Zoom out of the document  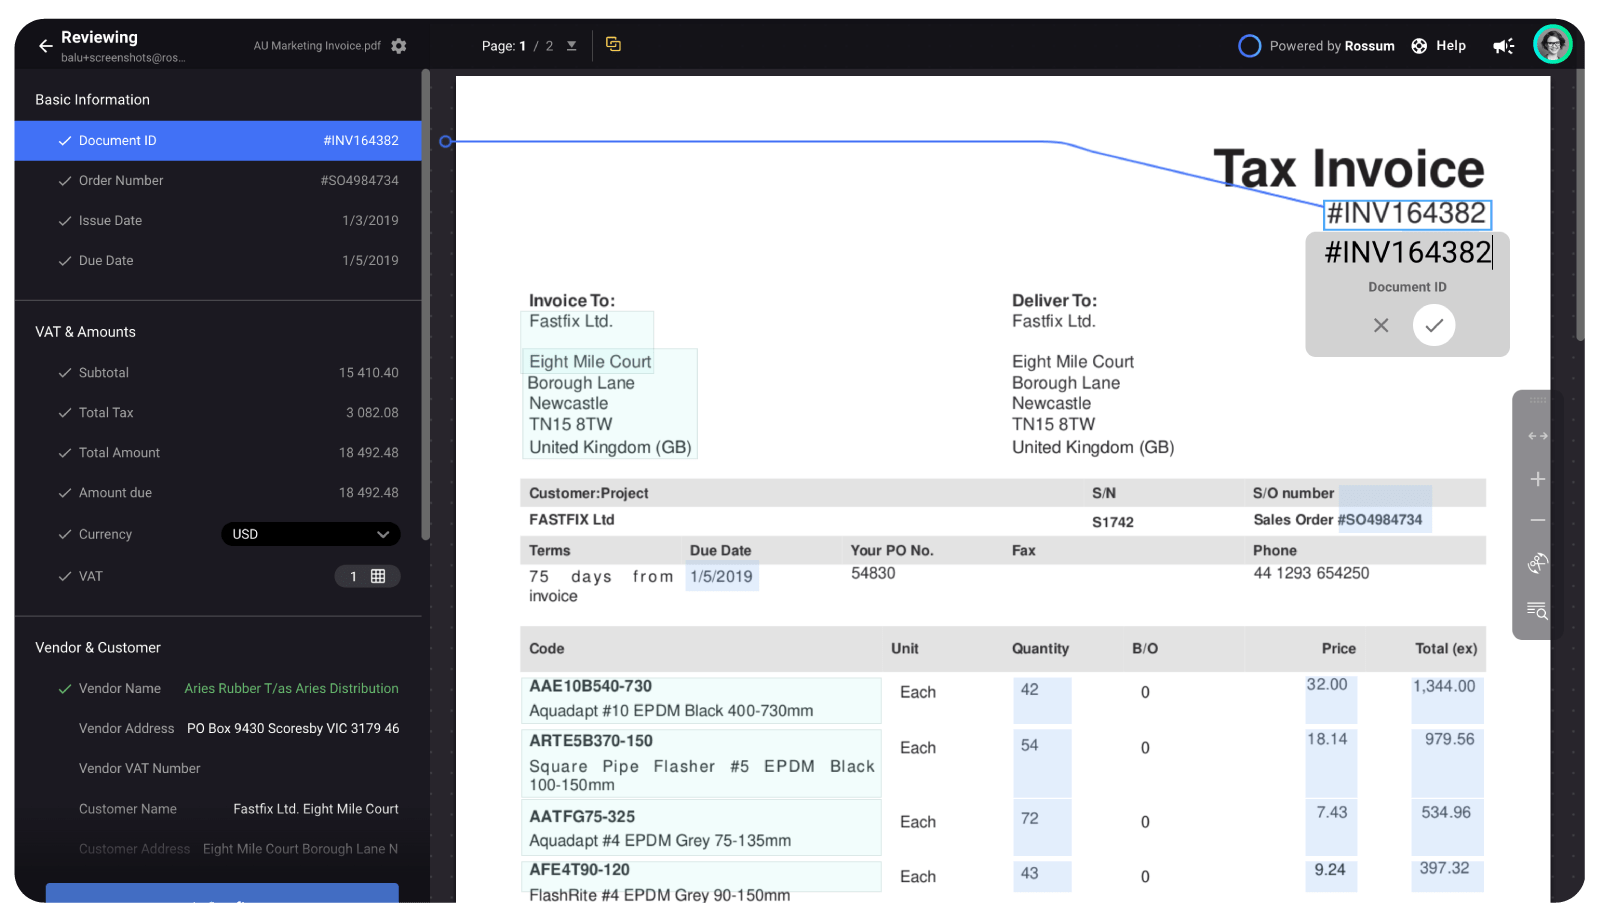[x=1537, y=519]
